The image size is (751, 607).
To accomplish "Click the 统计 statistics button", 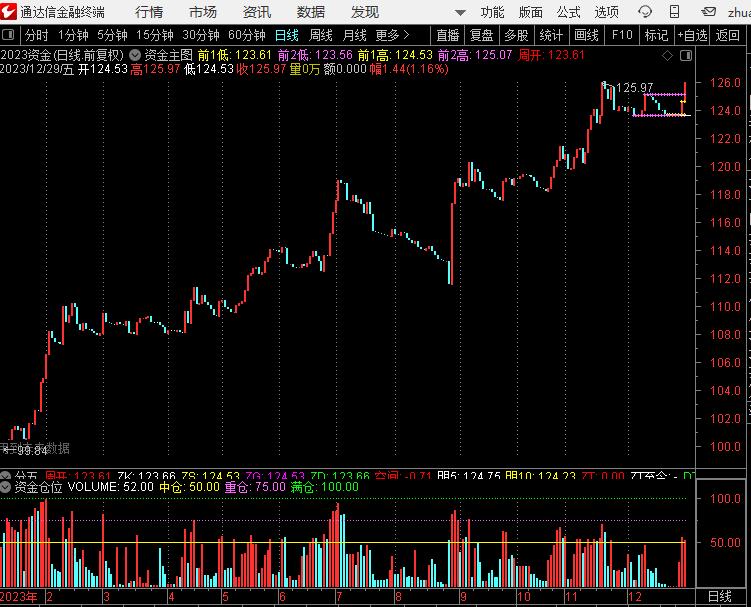I will click(551, 35).
